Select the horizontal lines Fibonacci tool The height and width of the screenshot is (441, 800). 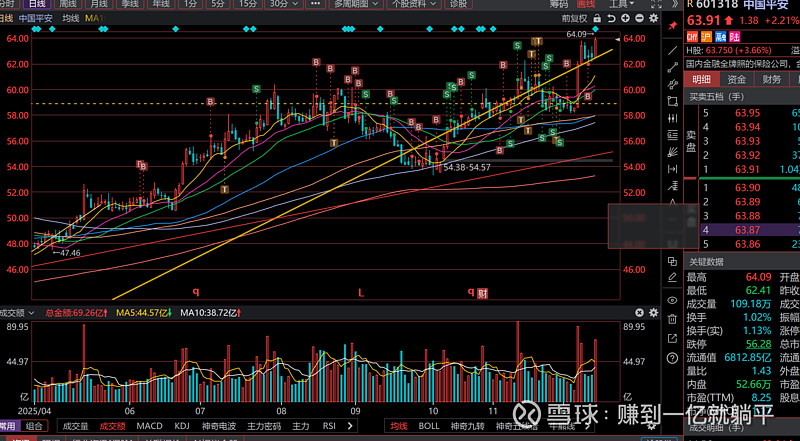click(x=672, y=135)
